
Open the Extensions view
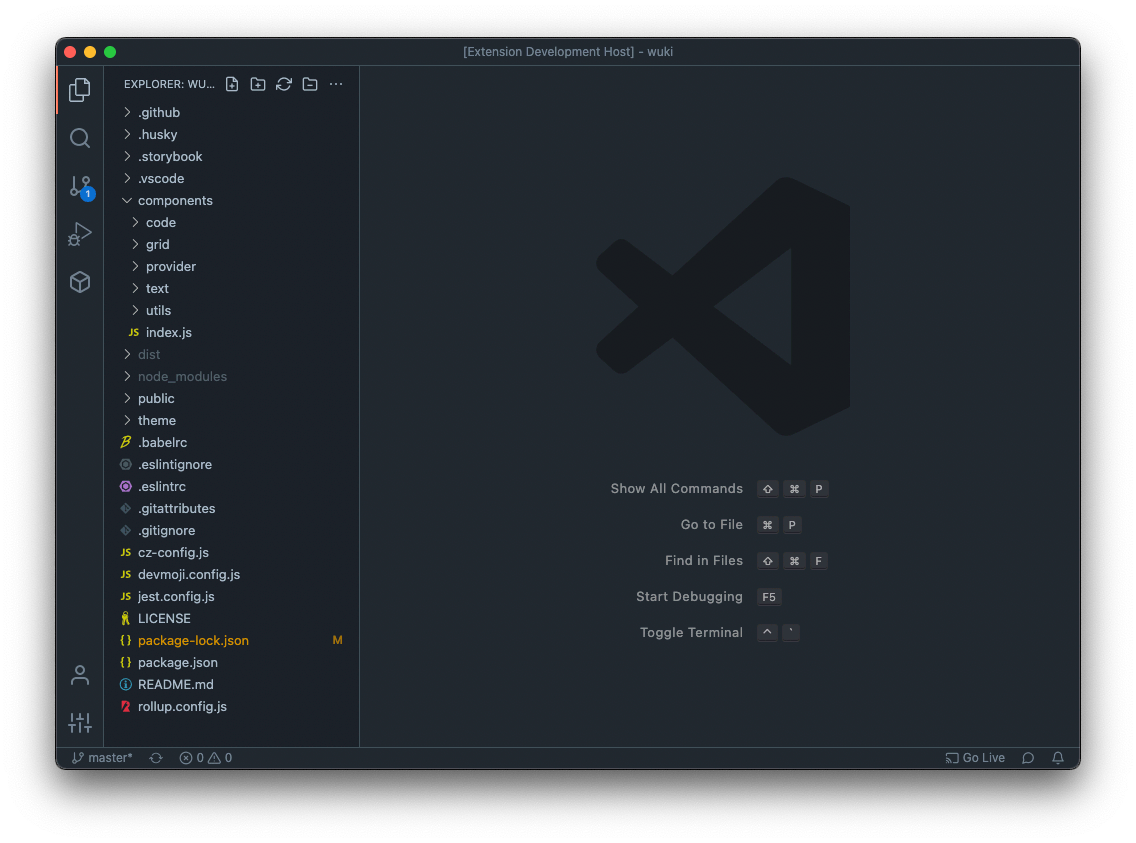click(80, 282)
